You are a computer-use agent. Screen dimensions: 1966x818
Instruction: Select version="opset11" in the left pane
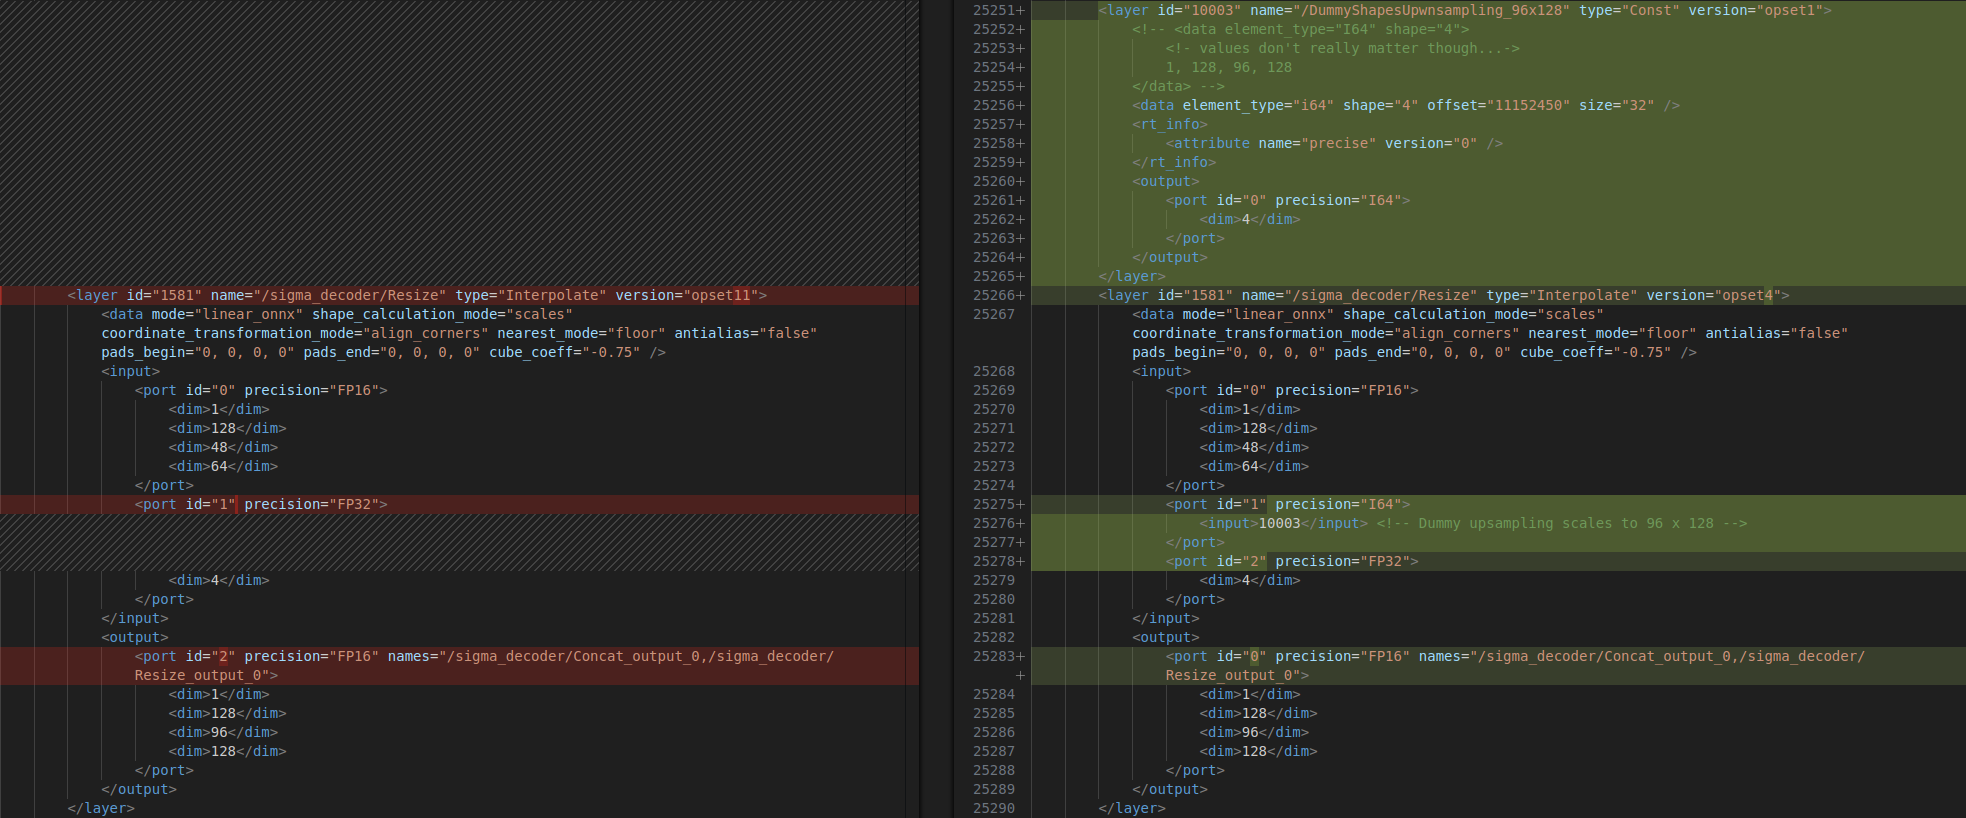click(687, 295)
